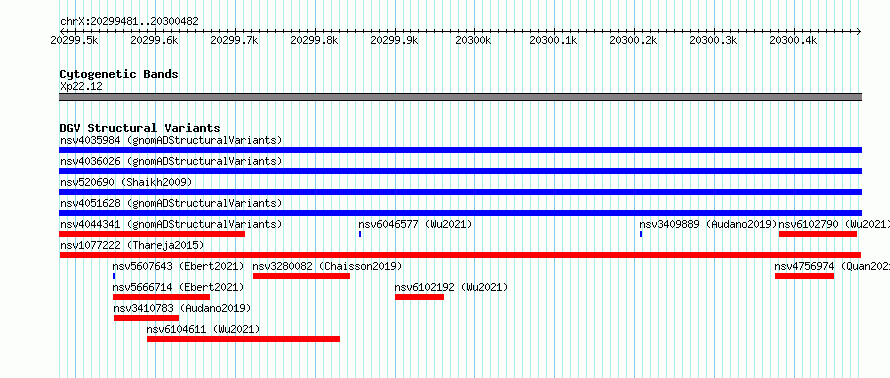Select the small blue marker under nsv3409889
Viewport: 890px width, 378px height.
tap(641, 234)
